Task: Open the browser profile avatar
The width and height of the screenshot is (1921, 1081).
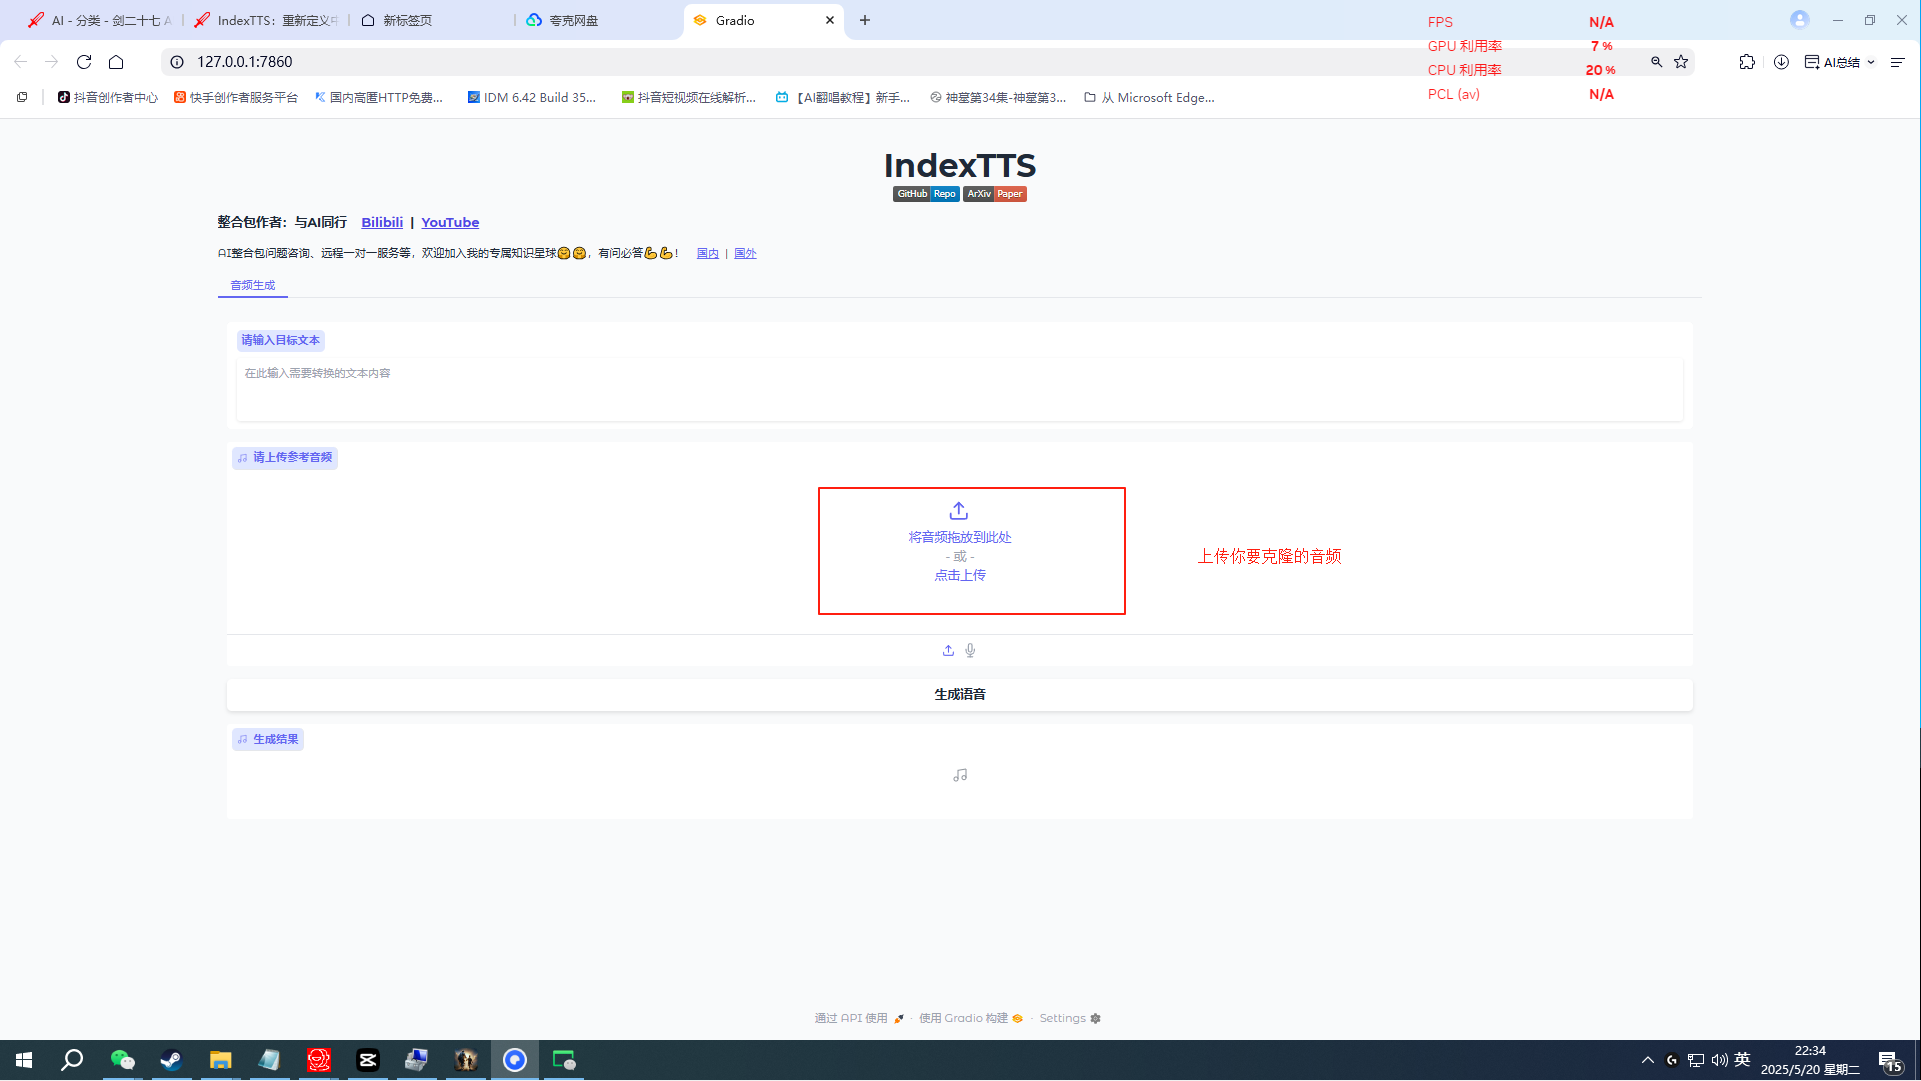Action: [1800, 20]
